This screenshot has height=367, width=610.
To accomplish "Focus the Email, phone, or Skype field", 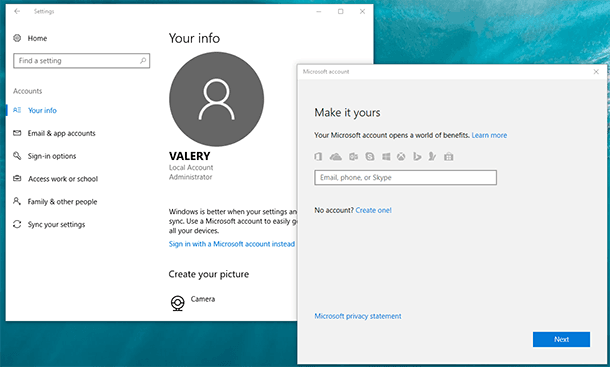I will point(405,177).
